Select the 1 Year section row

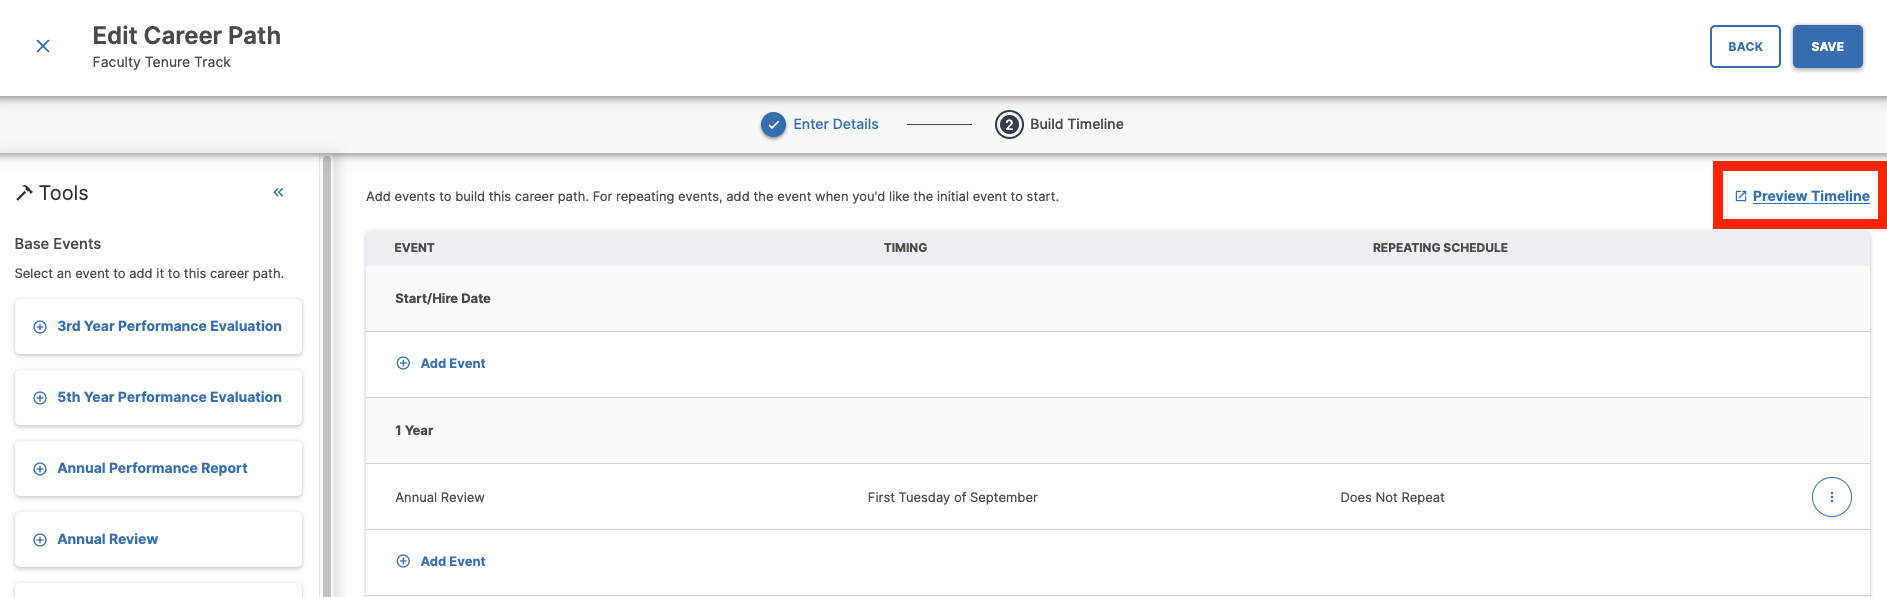click(x=1117, y=430)
